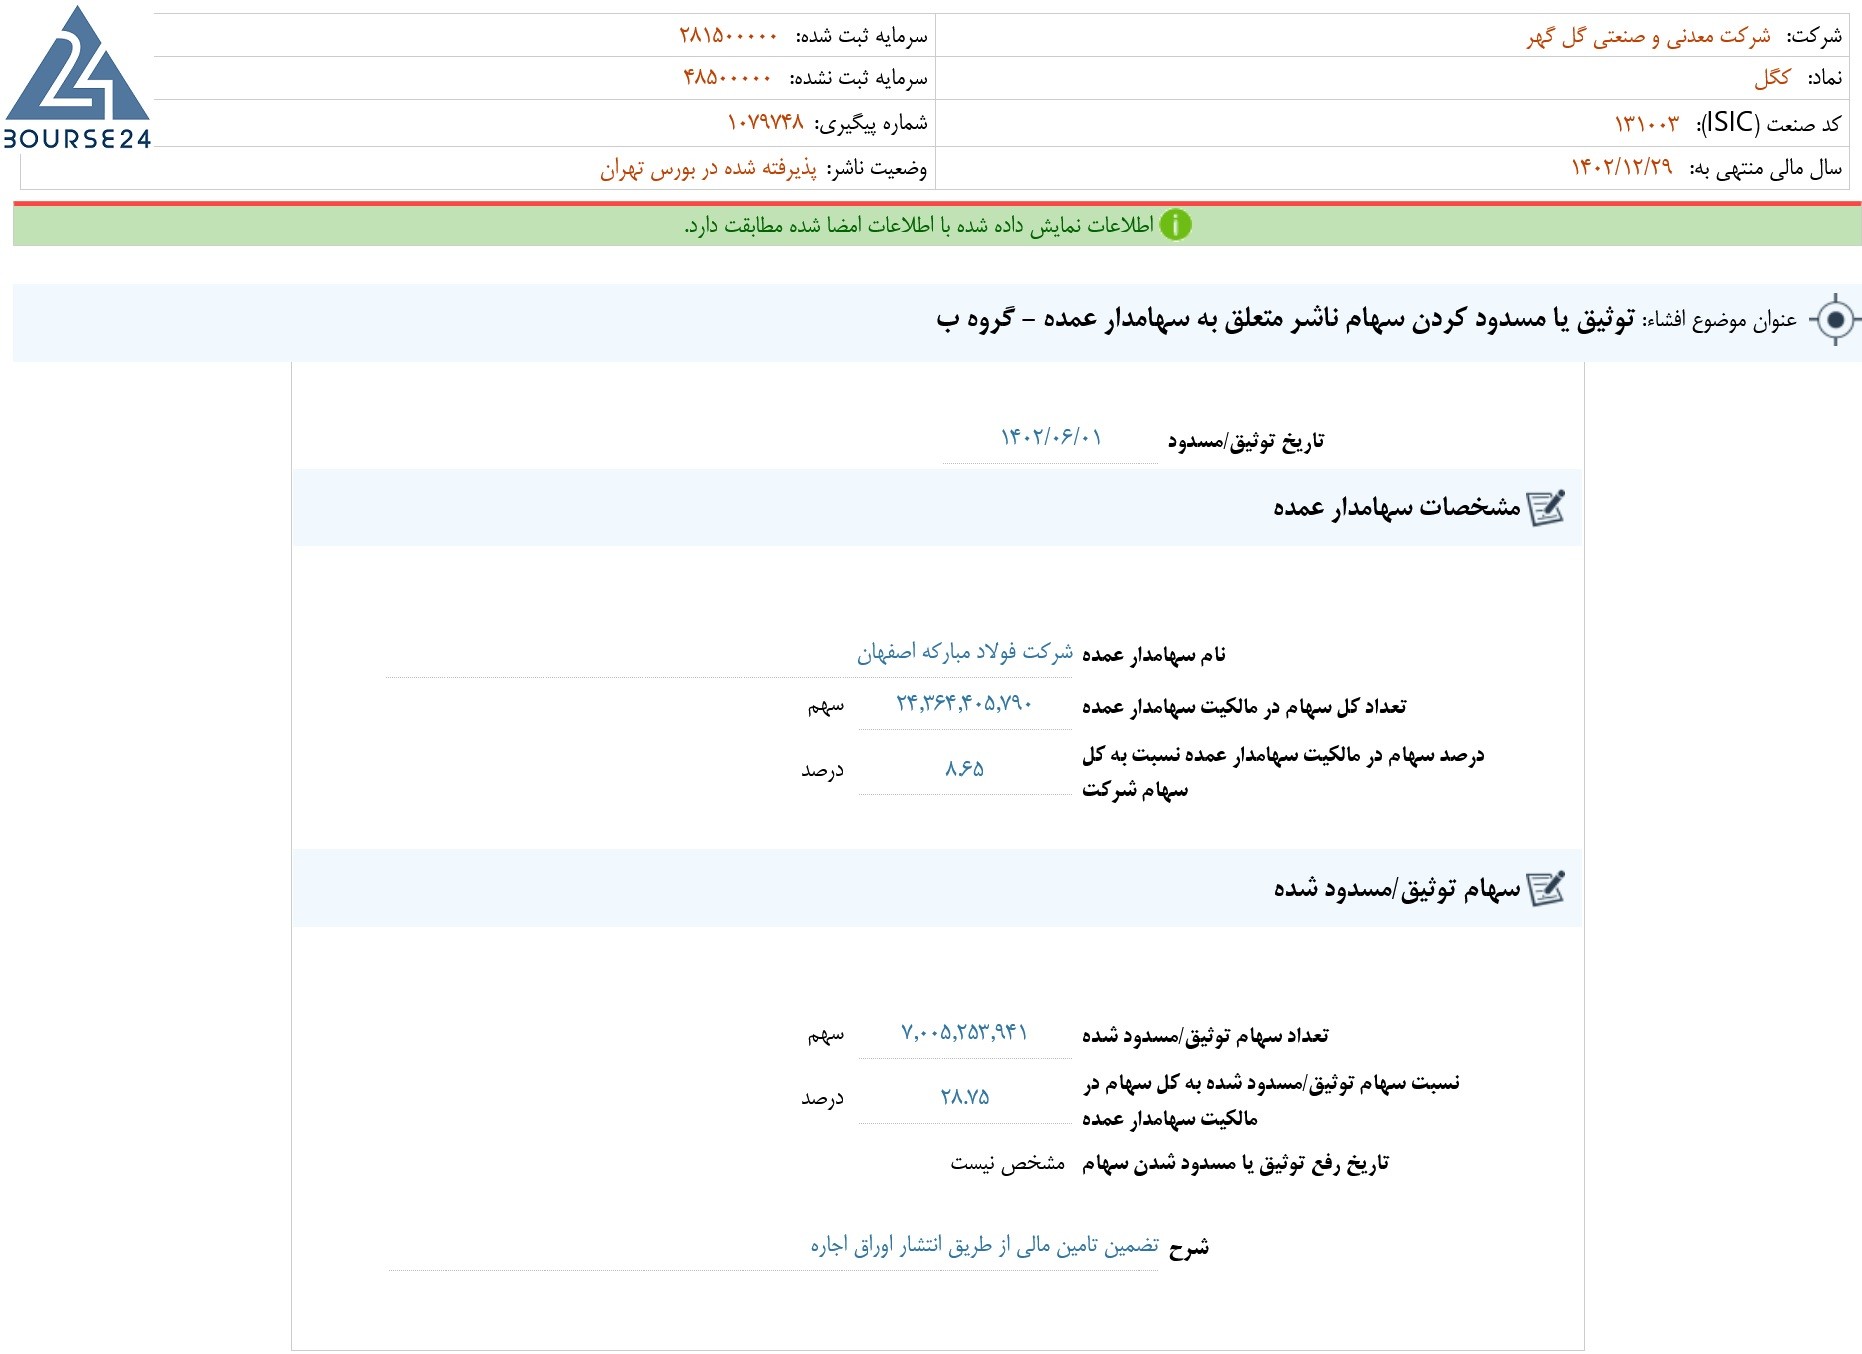Click the fiscal year end date ۱۴۰۲/۱۲/۲۹
The image size is (1862, 1354).
click(1621, 167)
